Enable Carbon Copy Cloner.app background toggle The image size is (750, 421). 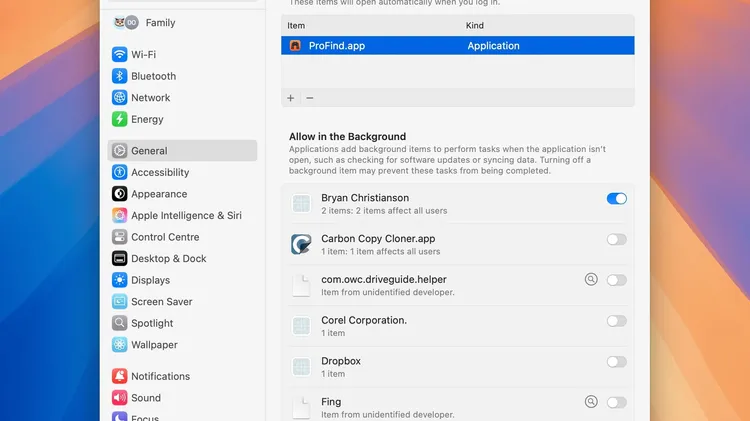(x=616, y=240)
